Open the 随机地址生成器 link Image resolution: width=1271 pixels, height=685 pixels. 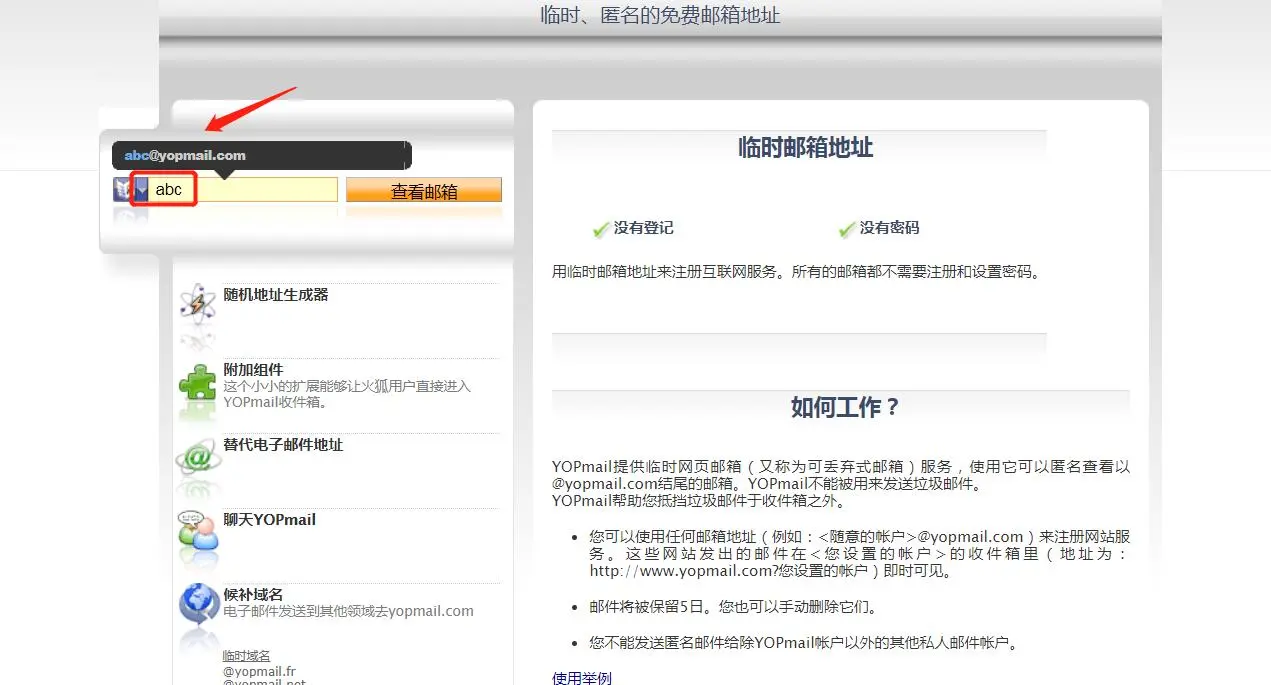276,294
